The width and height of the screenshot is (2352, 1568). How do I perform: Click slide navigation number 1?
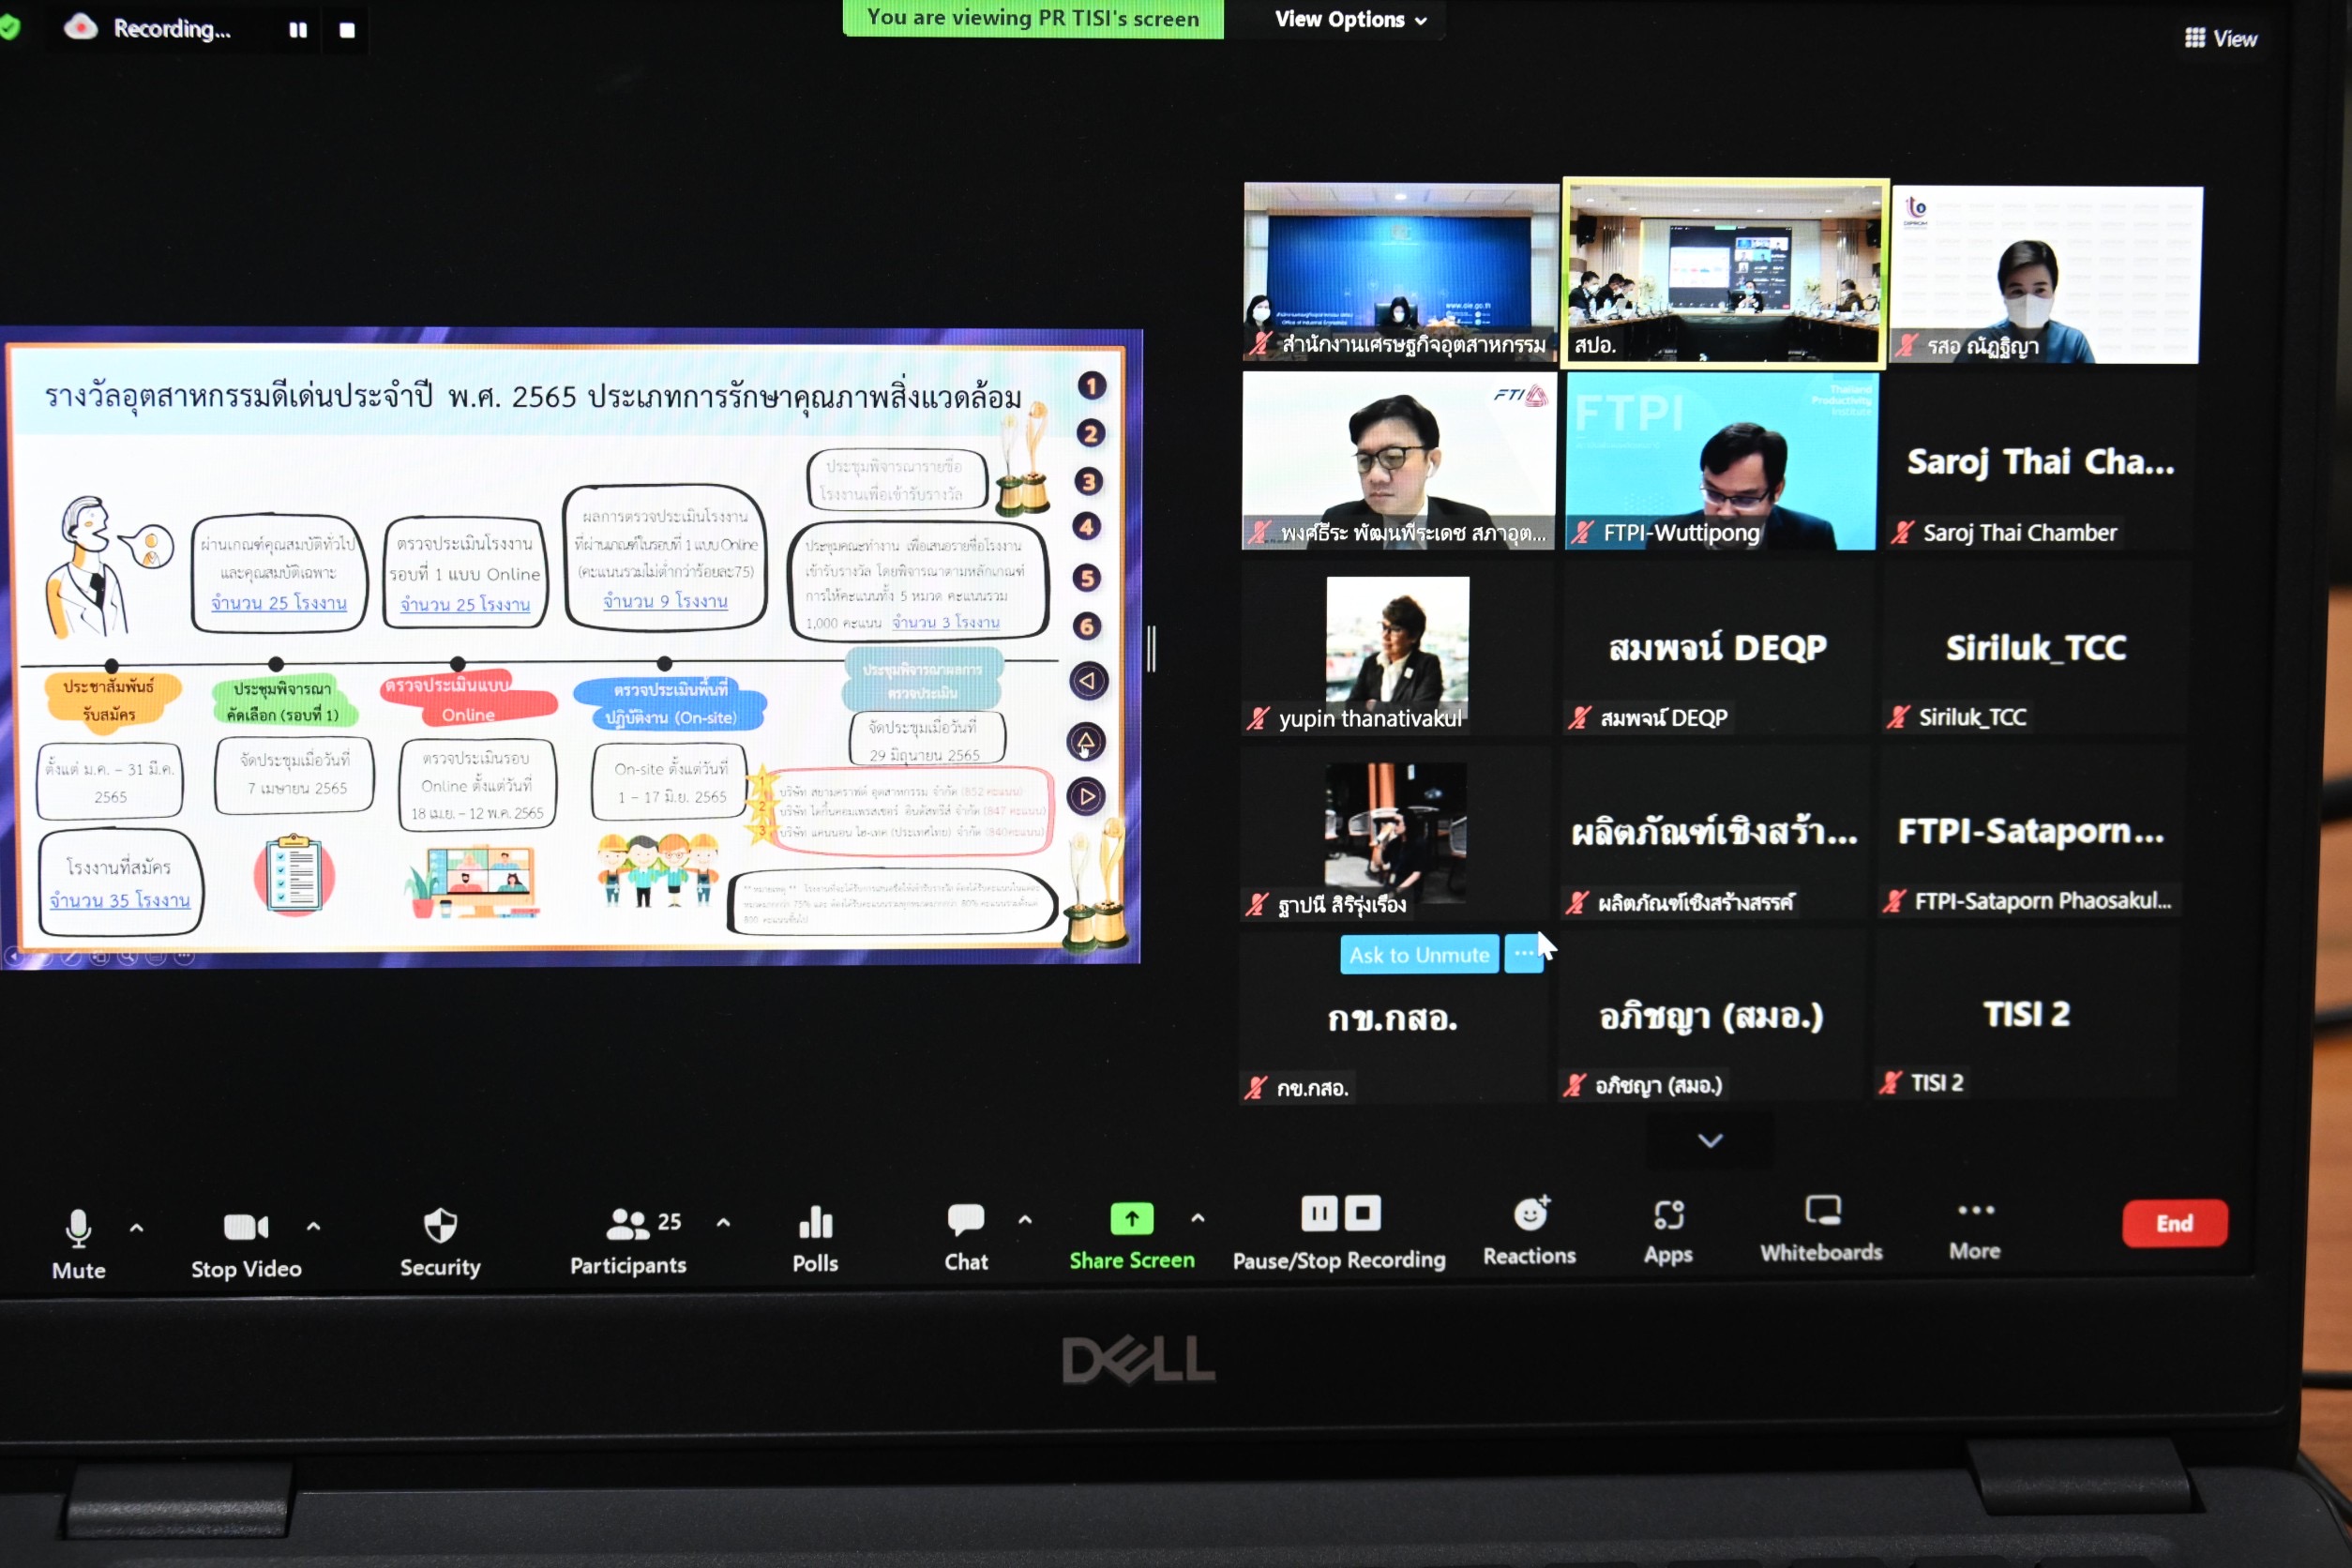[1091, 386]
